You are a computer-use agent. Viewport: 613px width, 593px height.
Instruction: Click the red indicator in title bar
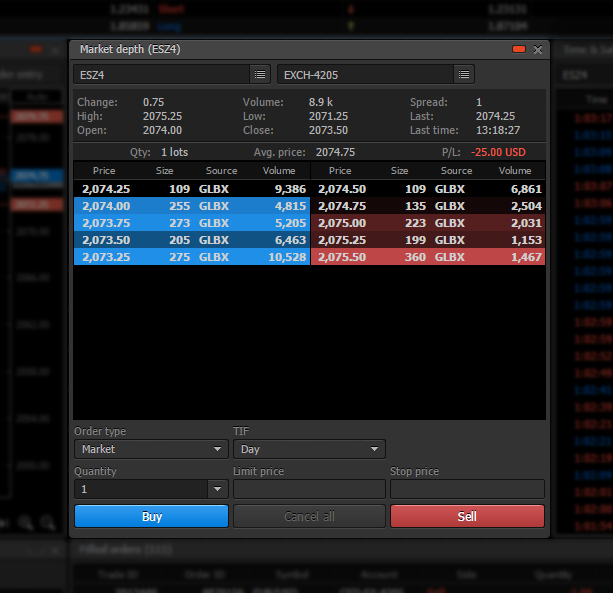tap(519, 49)
